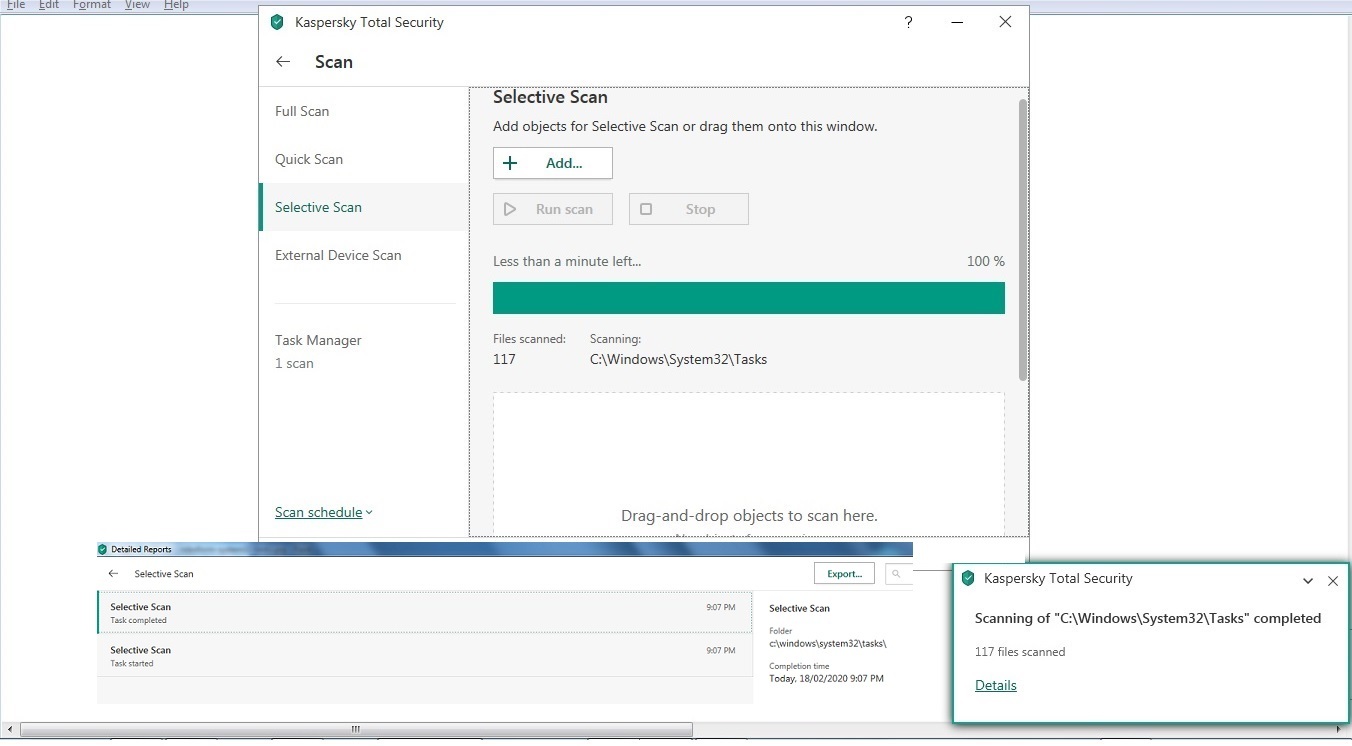The image size is (1352, 746).
Task: Click the green scan progress bar
Action: point(749,298)
